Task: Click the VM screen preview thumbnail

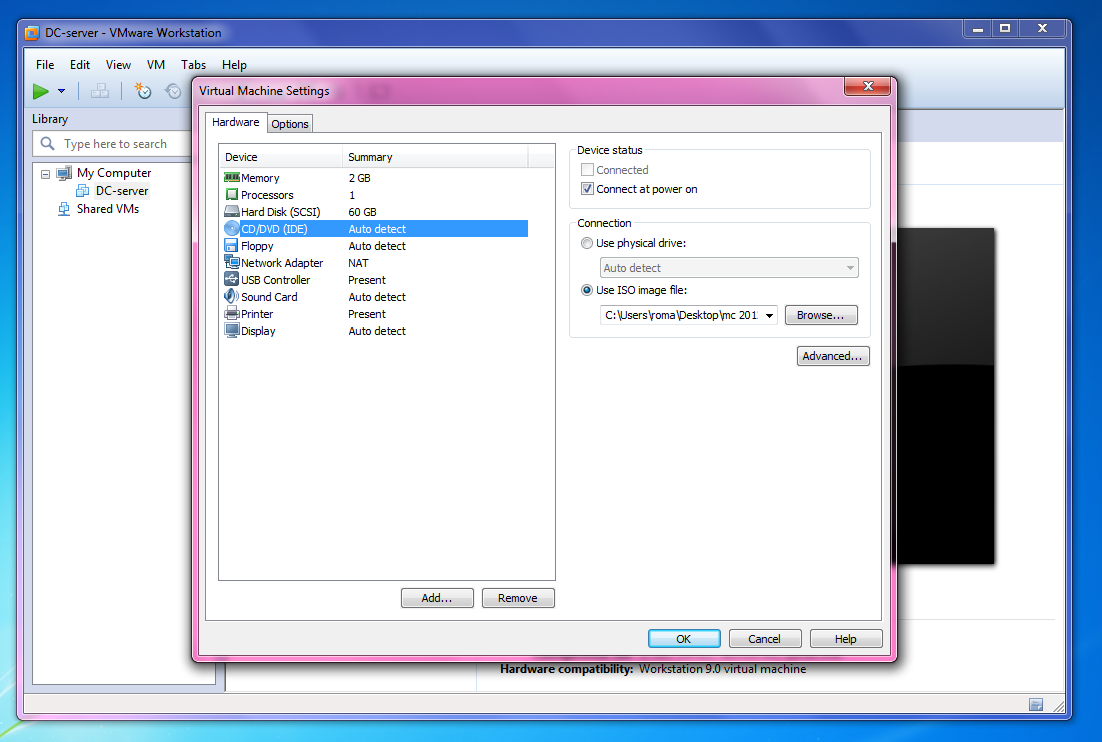Action: click(x=946, y=396)
